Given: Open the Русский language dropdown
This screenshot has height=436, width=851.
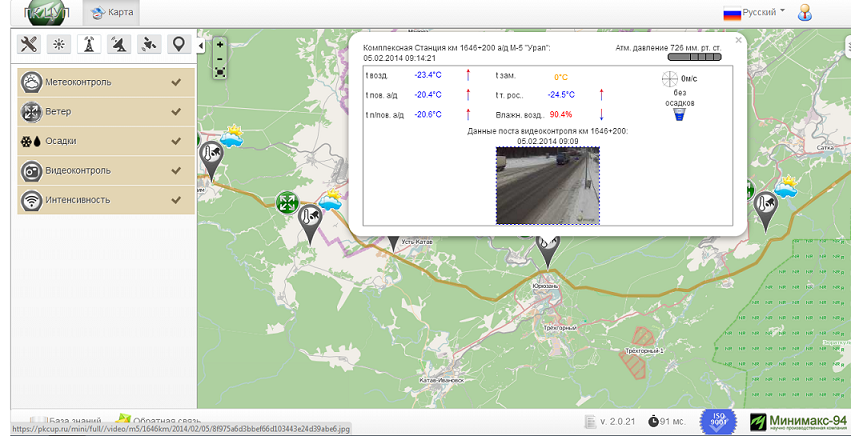Looking at the screenshot, I should [x=754, y=13].
